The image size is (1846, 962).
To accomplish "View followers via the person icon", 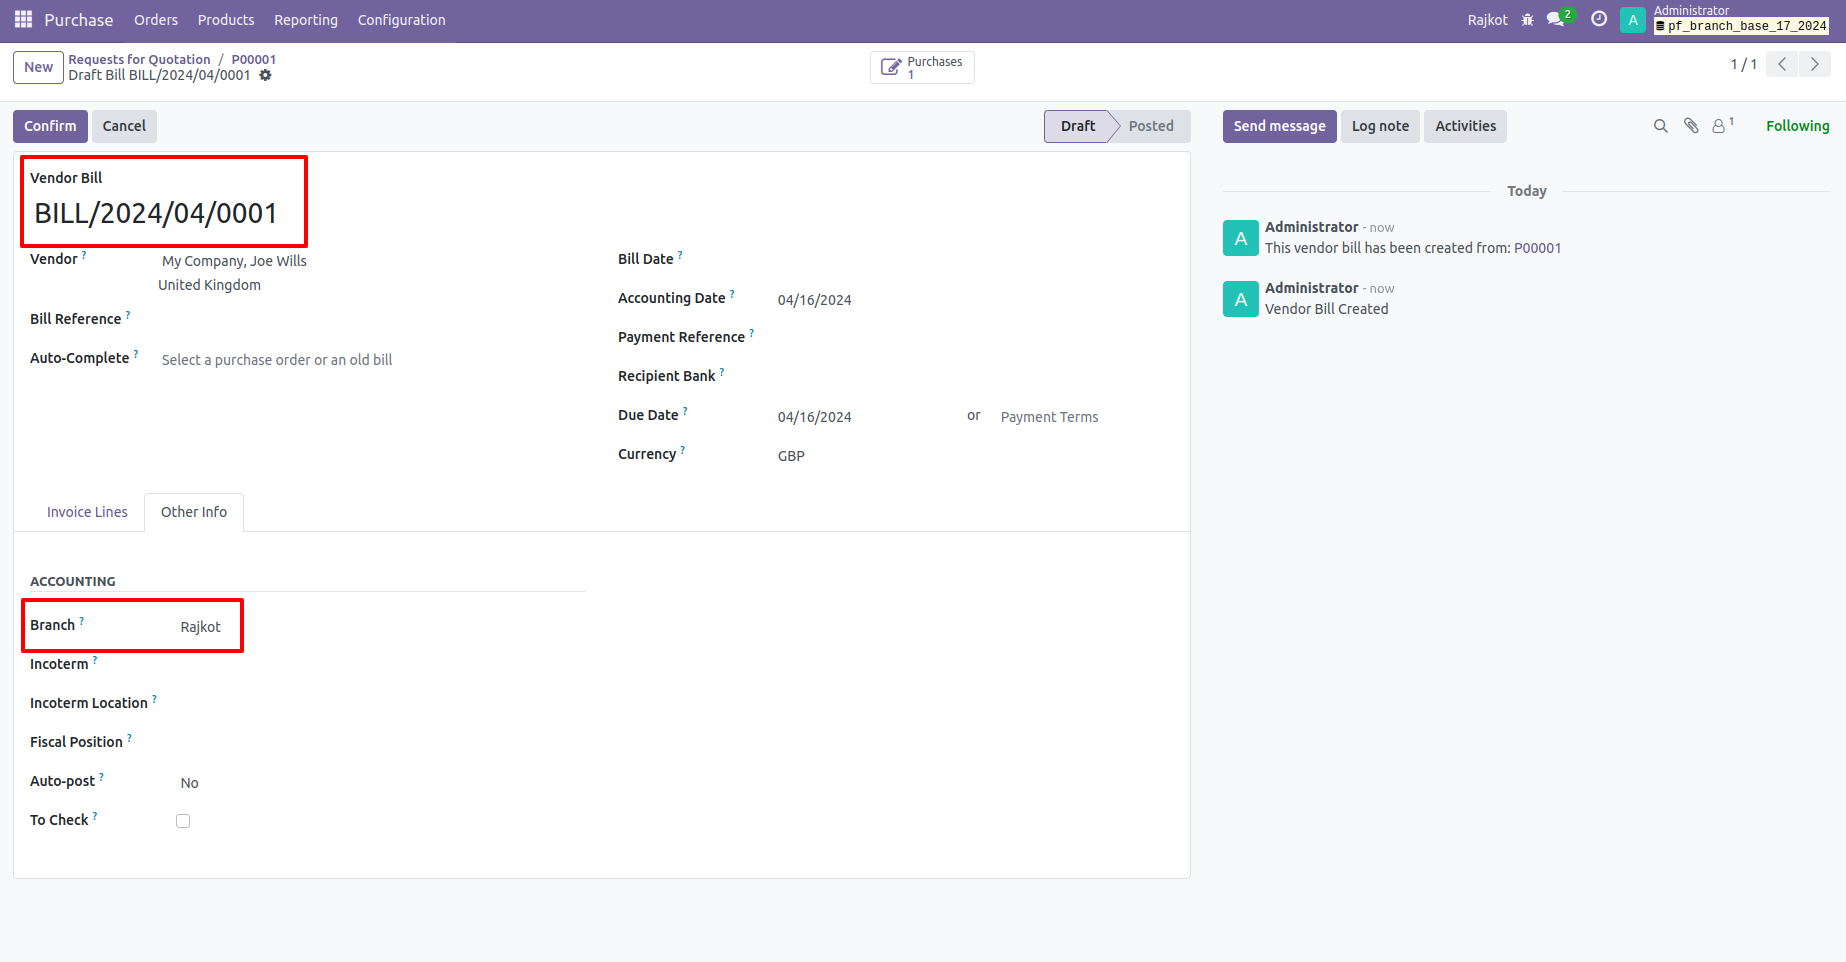I will (1719, 125).
